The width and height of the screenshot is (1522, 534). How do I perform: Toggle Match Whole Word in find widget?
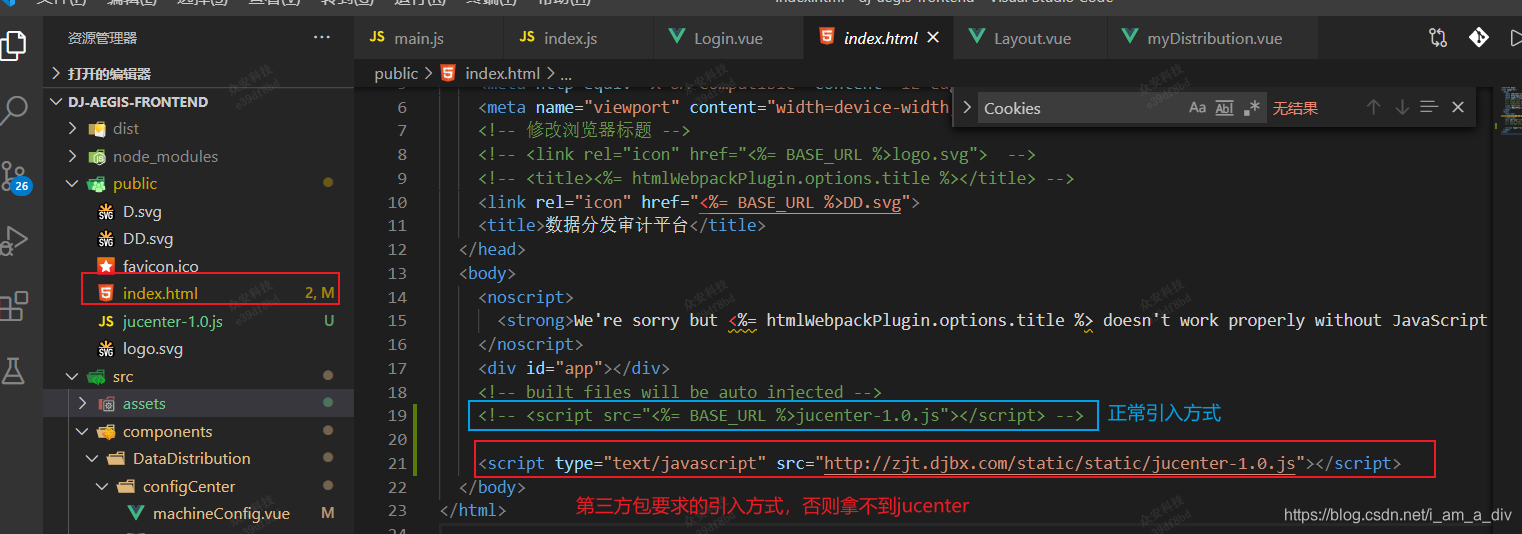coord(1224,108)
